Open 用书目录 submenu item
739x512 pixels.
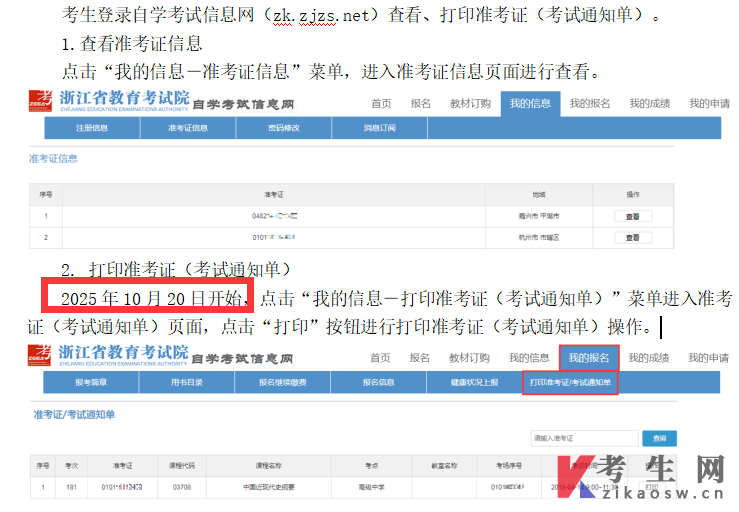point(186,382)
